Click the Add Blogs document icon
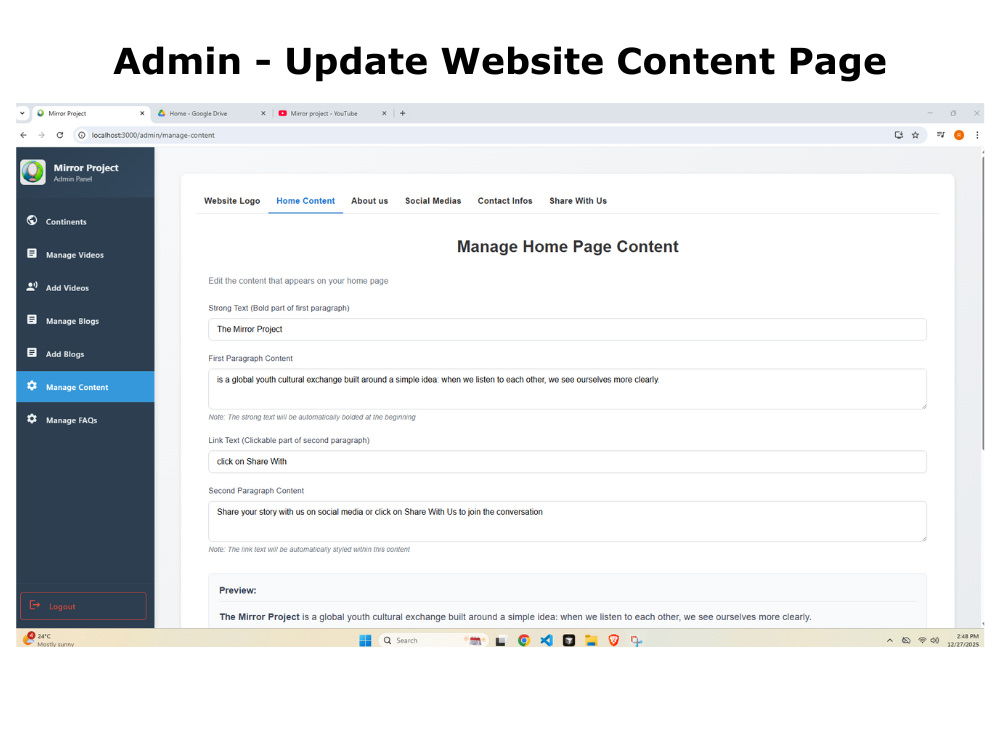Viewport: 1000px width, 750px height. tap(32, 353)
